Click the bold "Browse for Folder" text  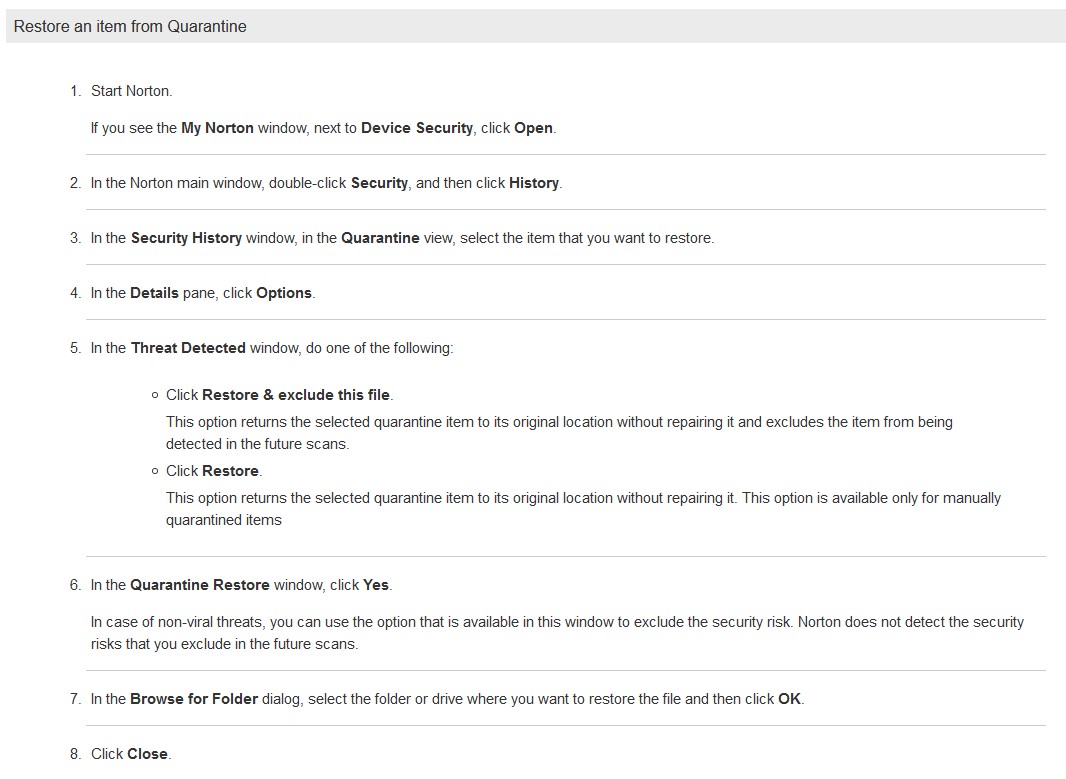(x=194, y=700)
